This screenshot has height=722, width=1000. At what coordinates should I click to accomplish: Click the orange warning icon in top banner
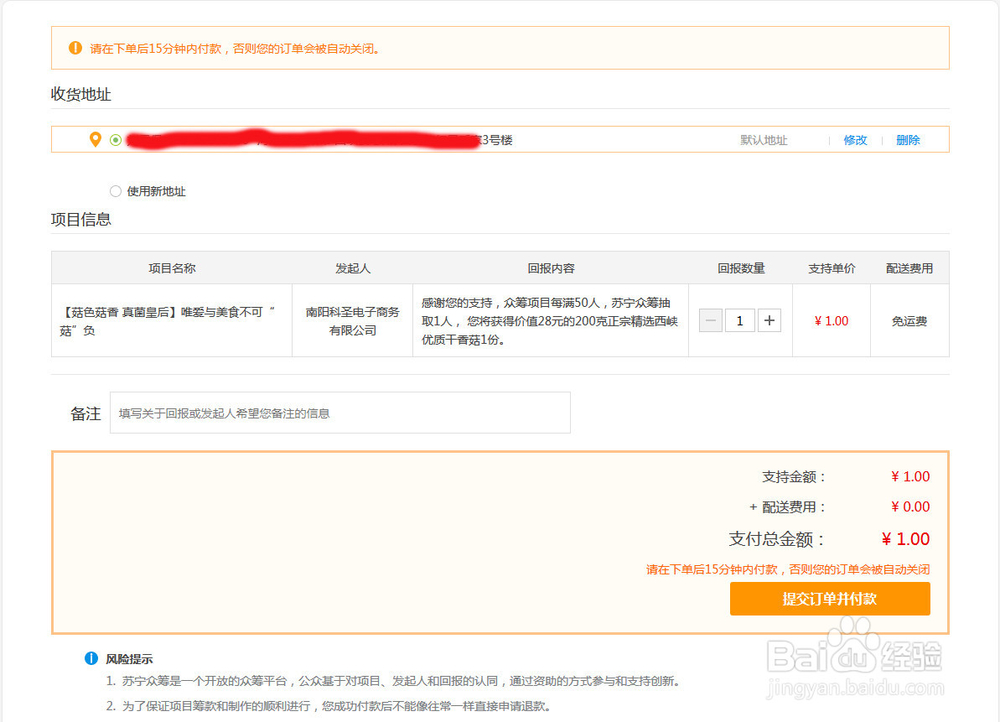click(77, 47)
